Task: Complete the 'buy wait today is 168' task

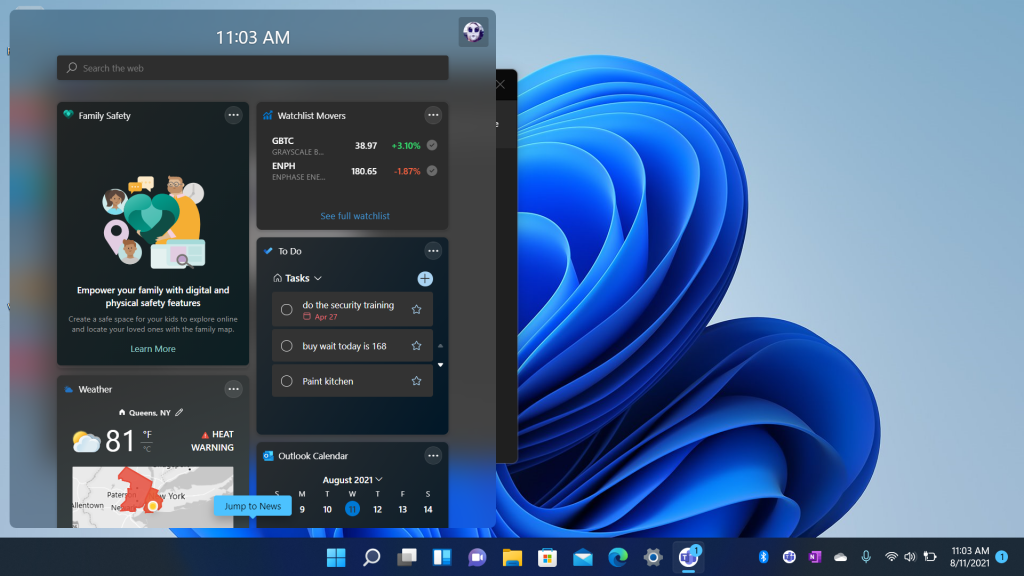Action: [x=287, y=346]
